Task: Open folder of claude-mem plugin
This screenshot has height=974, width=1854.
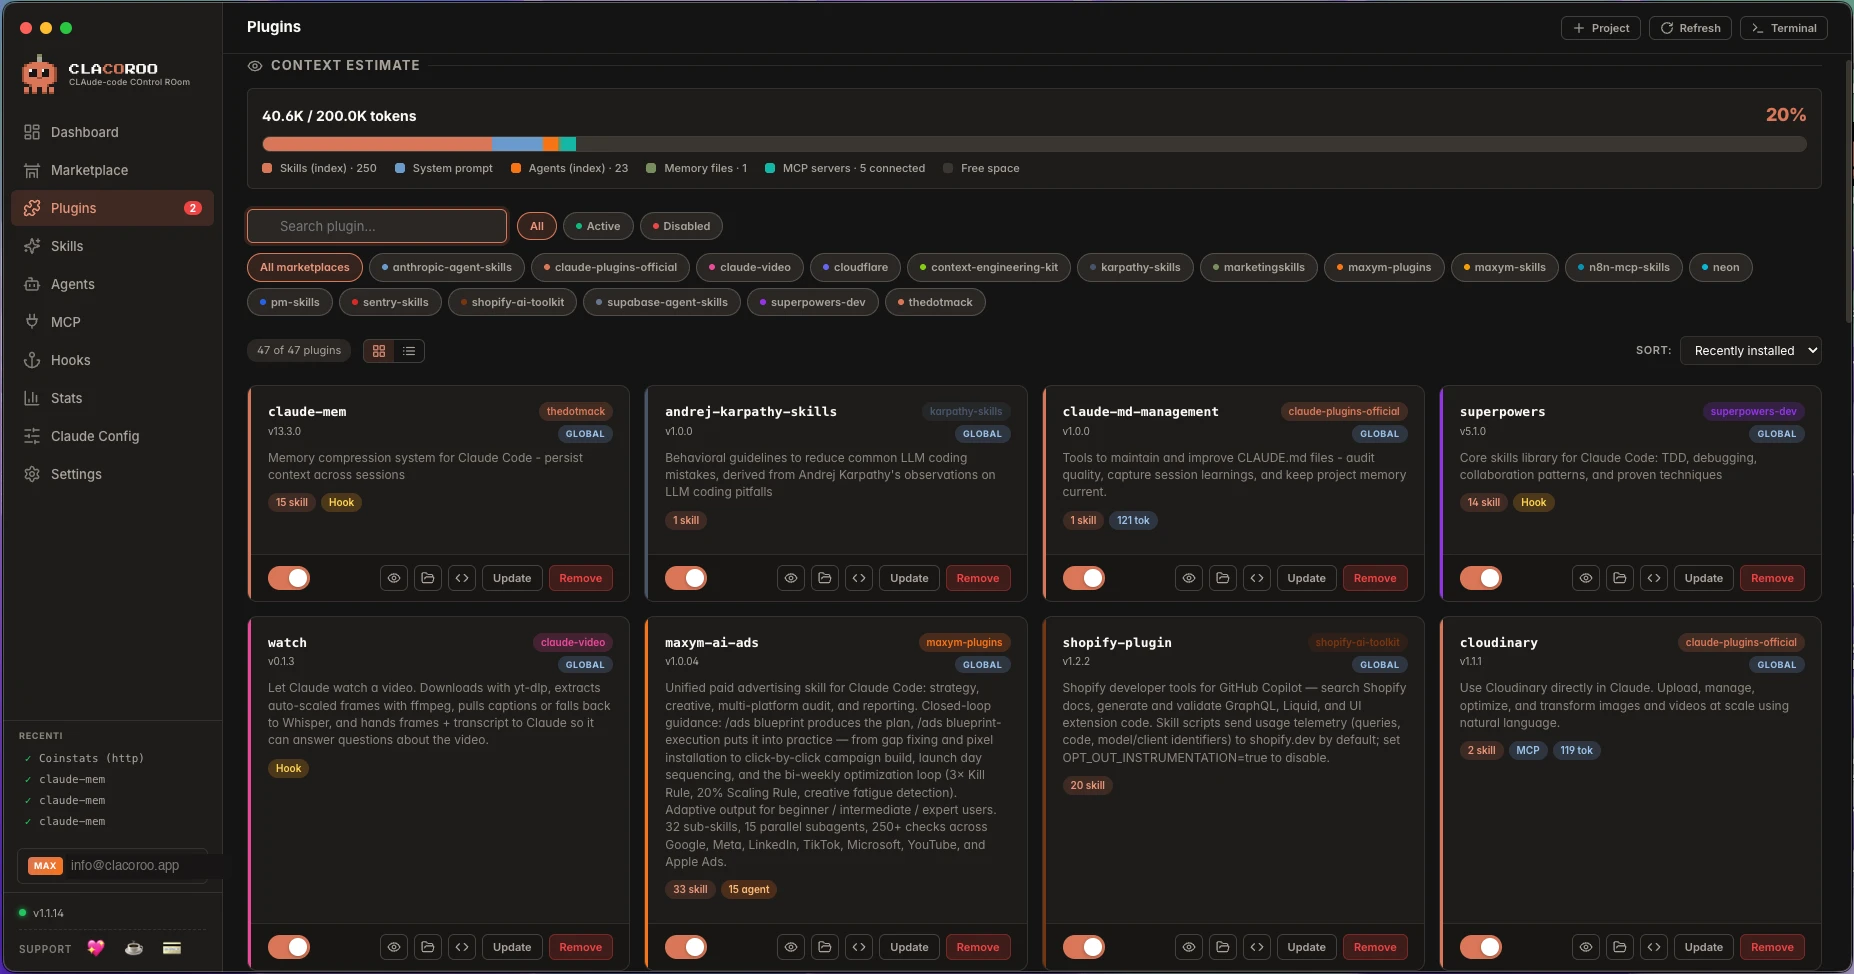Action: (428, 578)
